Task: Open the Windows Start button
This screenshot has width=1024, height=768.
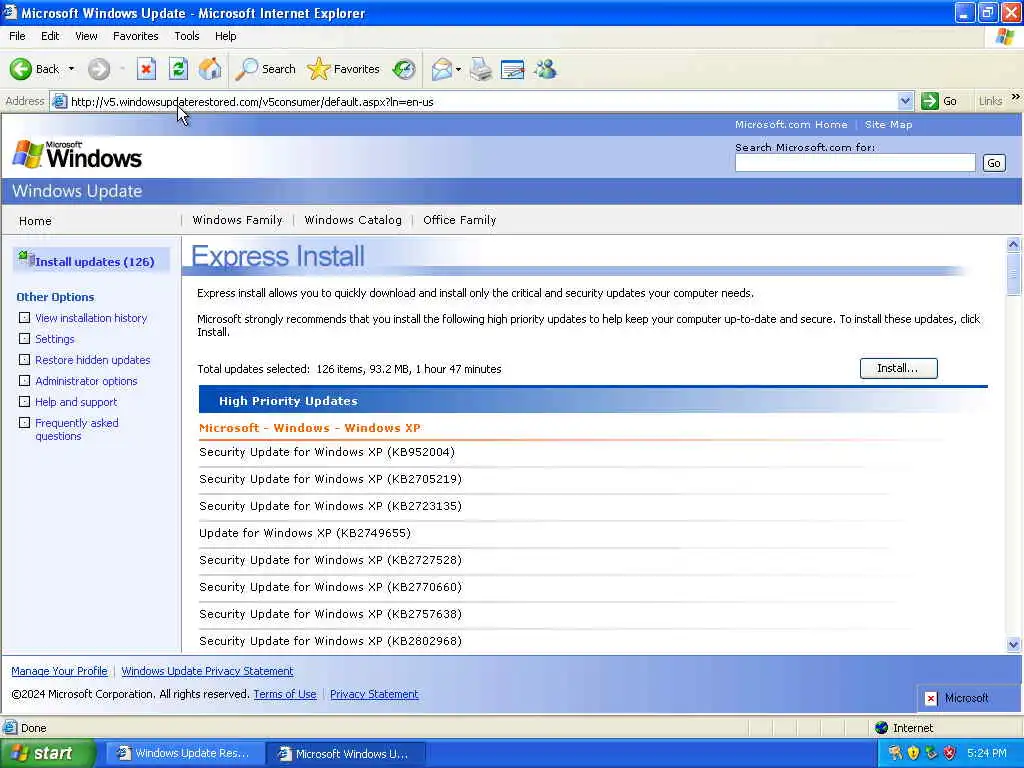Action: [x=47, y=753]
